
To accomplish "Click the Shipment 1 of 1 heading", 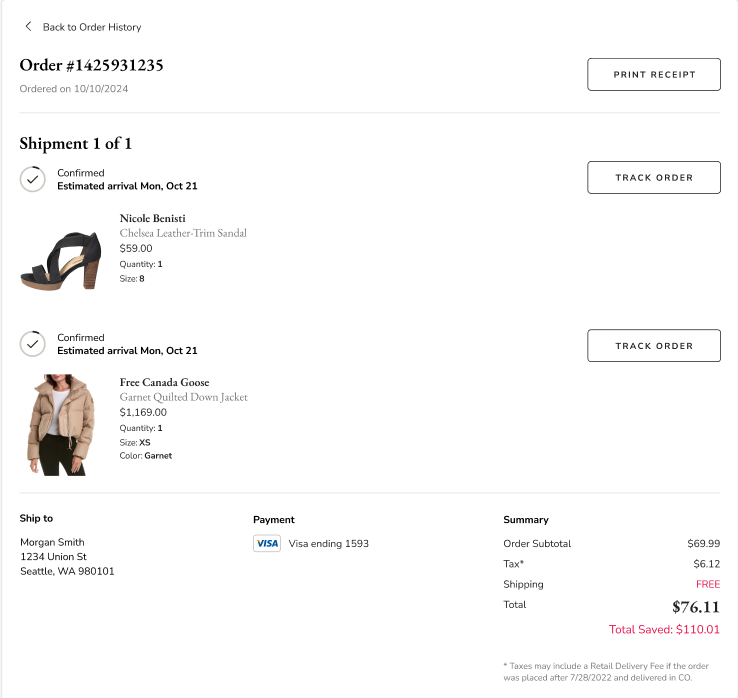I will [75, 143].
